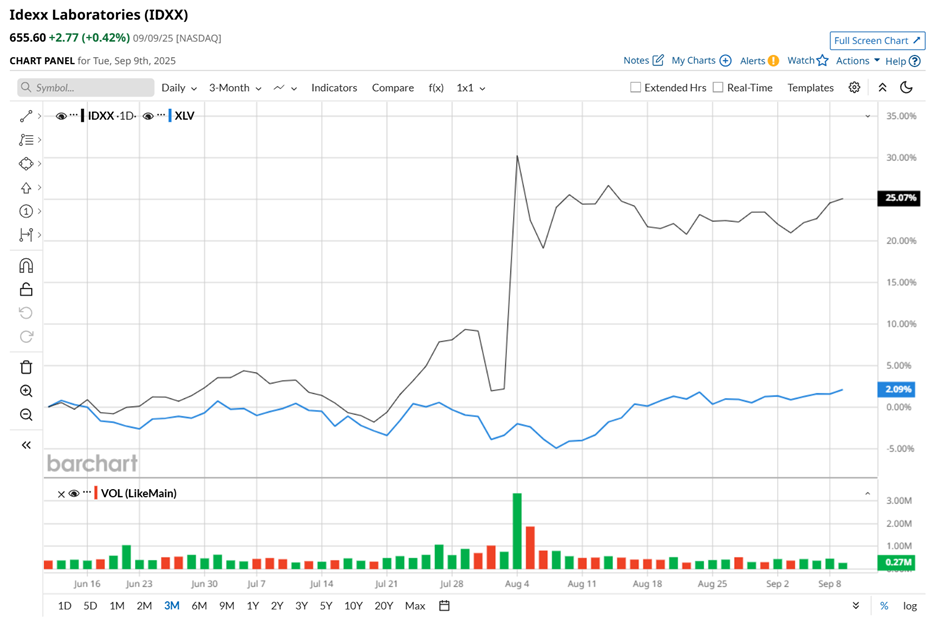Viewport: 940px width, 621px height.
Task: Open the Indicators menu
Action: point(334,88)
